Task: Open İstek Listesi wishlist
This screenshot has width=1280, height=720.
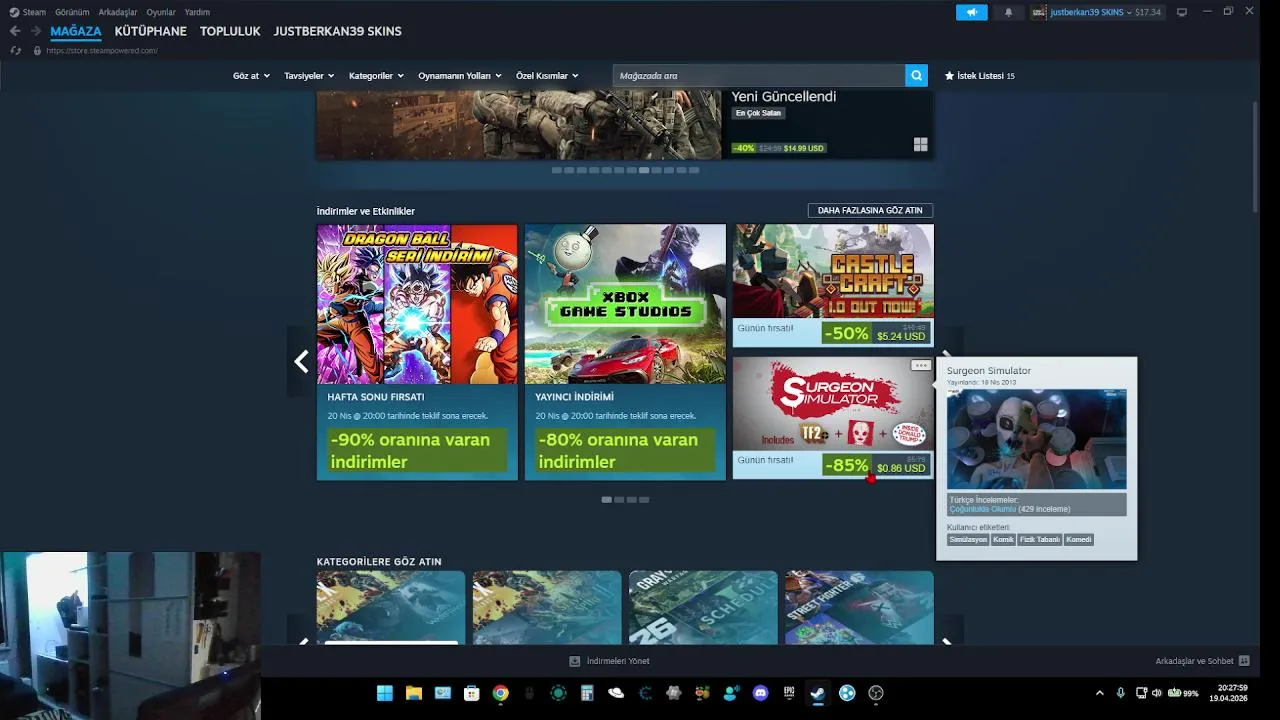Action: coord(979,76)
